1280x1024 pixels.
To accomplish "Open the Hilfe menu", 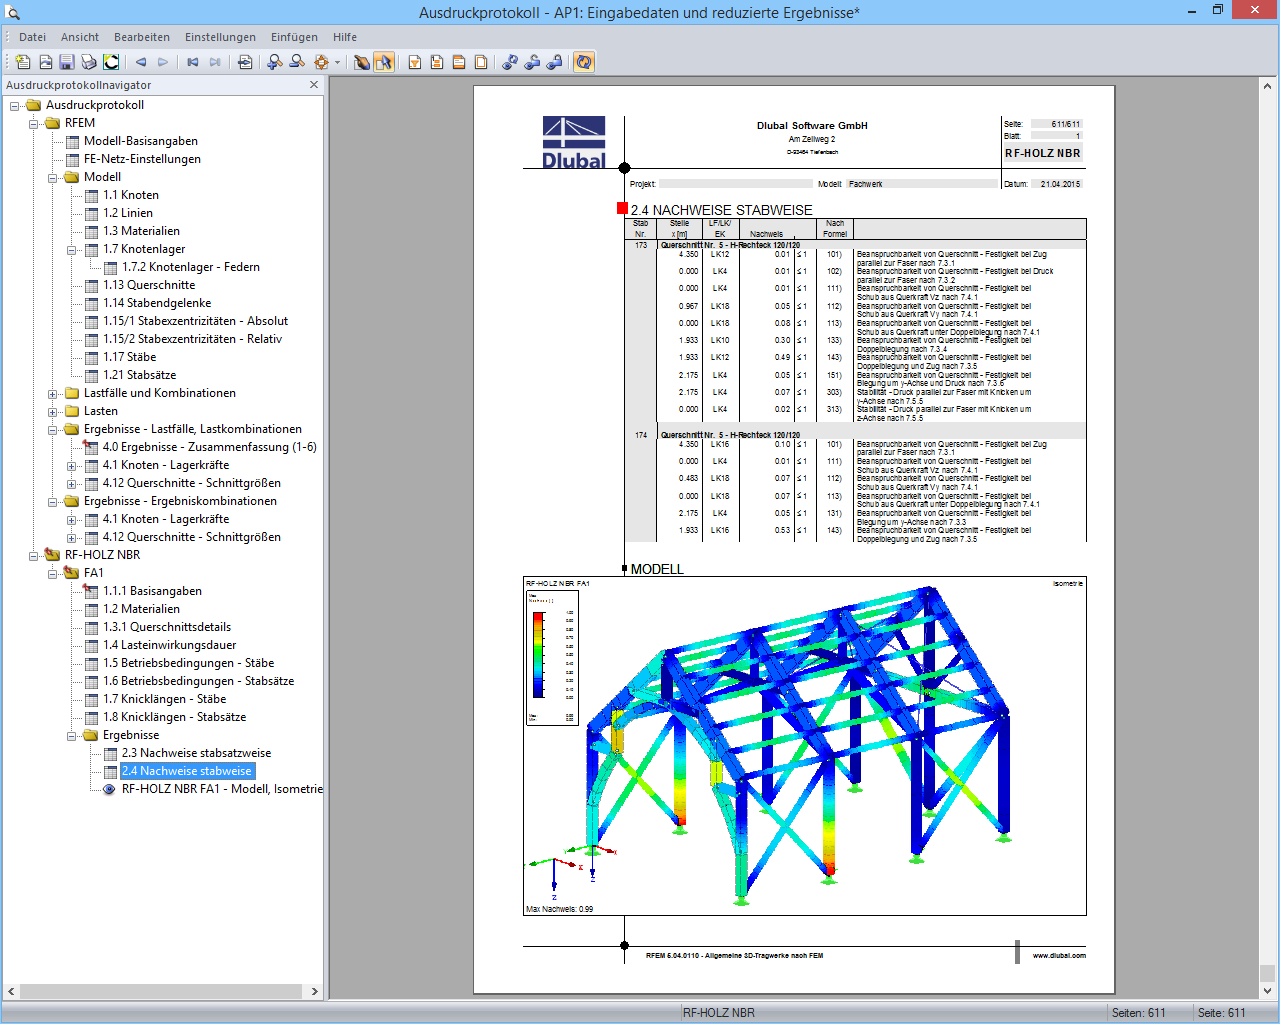I will tap(345, 37).
